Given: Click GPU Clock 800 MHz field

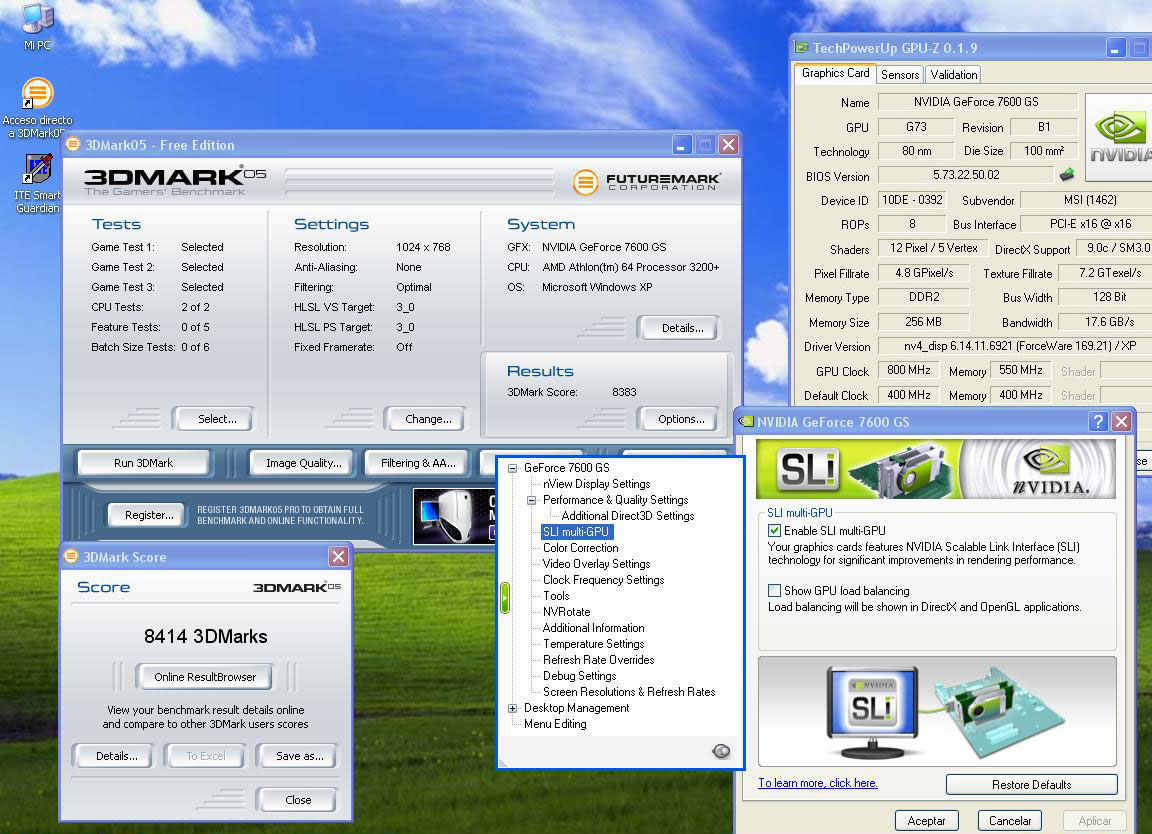Looking at the screenshot, I should [x=909, y=370].
